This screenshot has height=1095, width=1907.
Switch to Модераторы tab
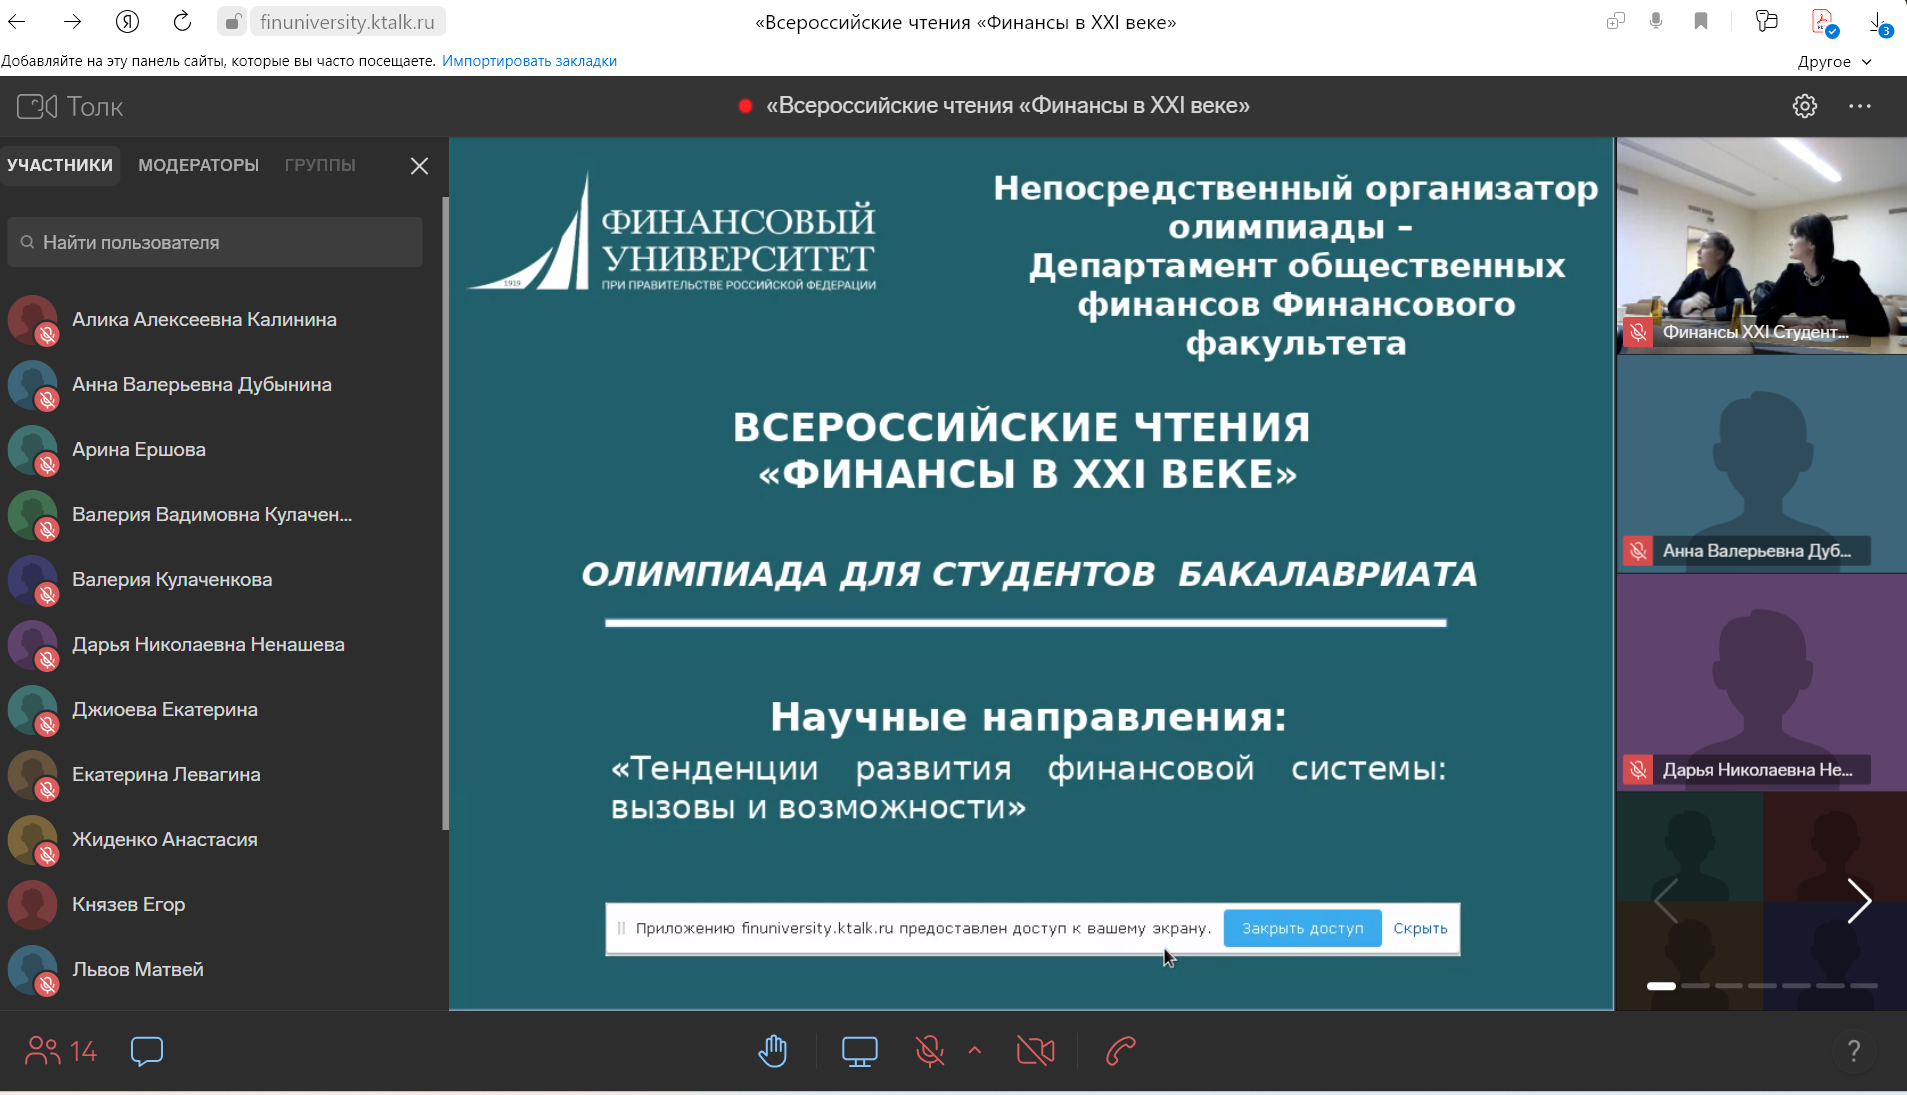(x=198, y=165)
